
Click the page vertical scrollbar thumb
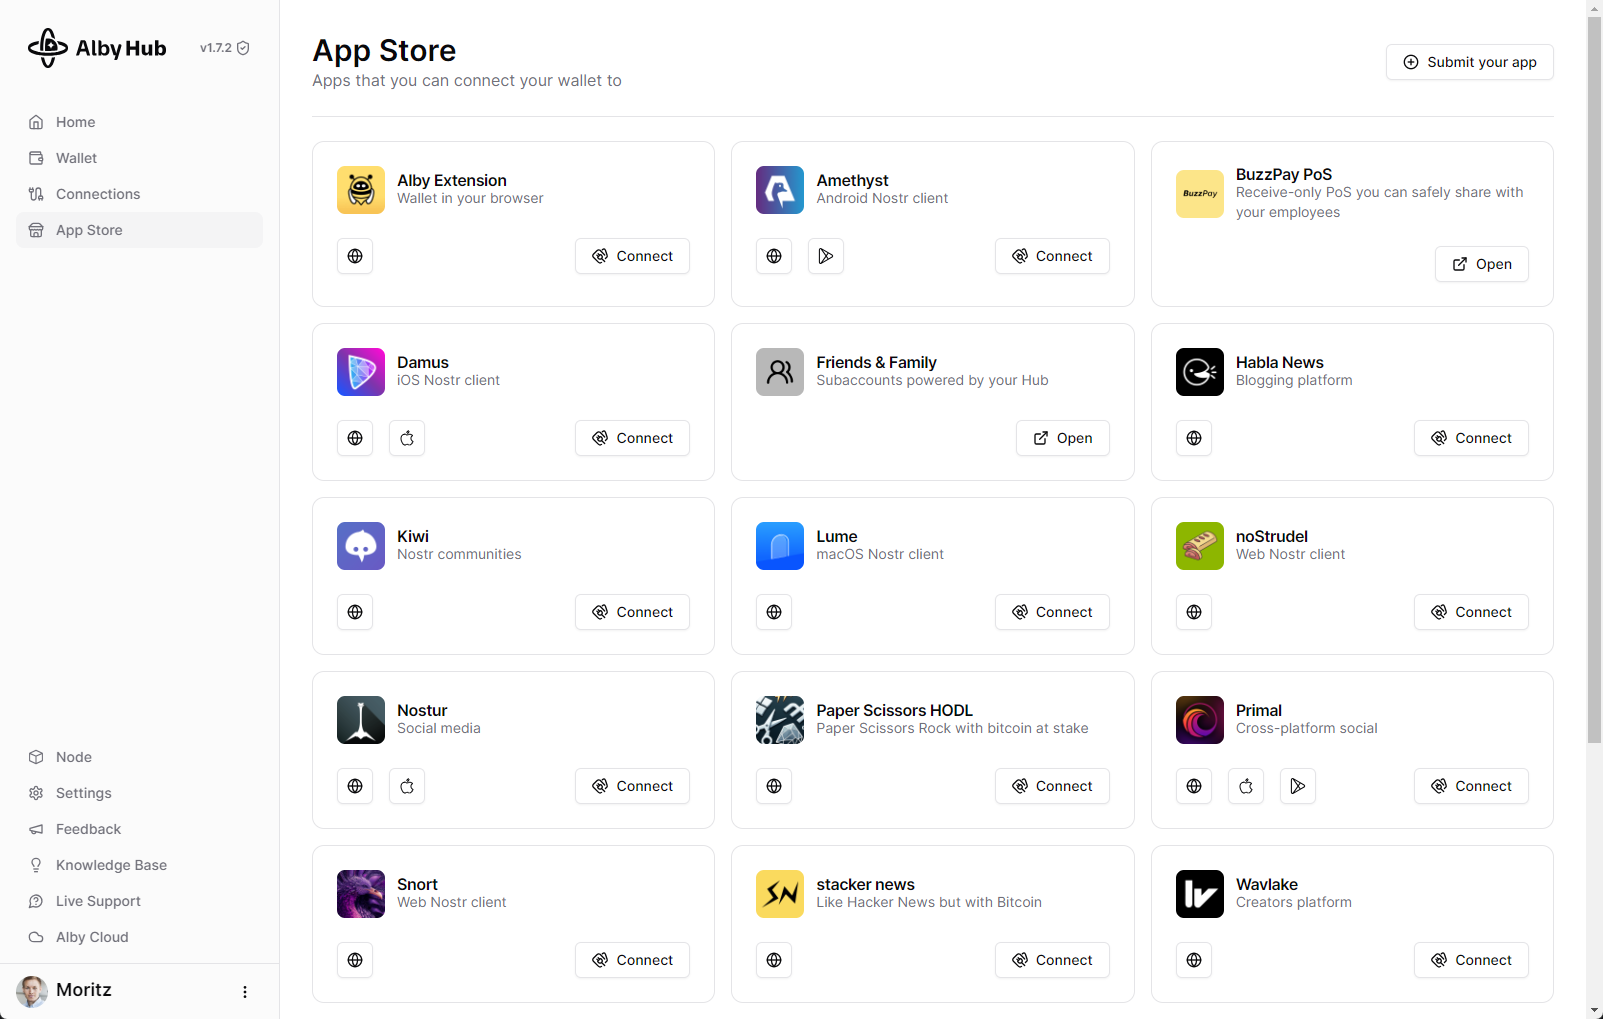point(1594,380)
